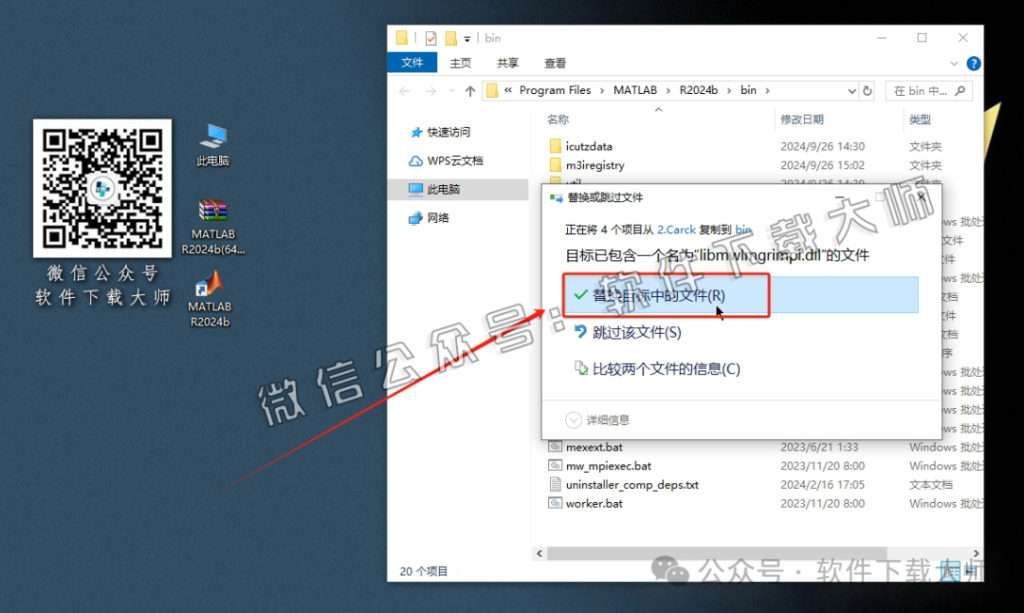Viewport: 1024px width, 613px height.
Task: Open the Explorer help question mark icon
Action: pos(973,63)
